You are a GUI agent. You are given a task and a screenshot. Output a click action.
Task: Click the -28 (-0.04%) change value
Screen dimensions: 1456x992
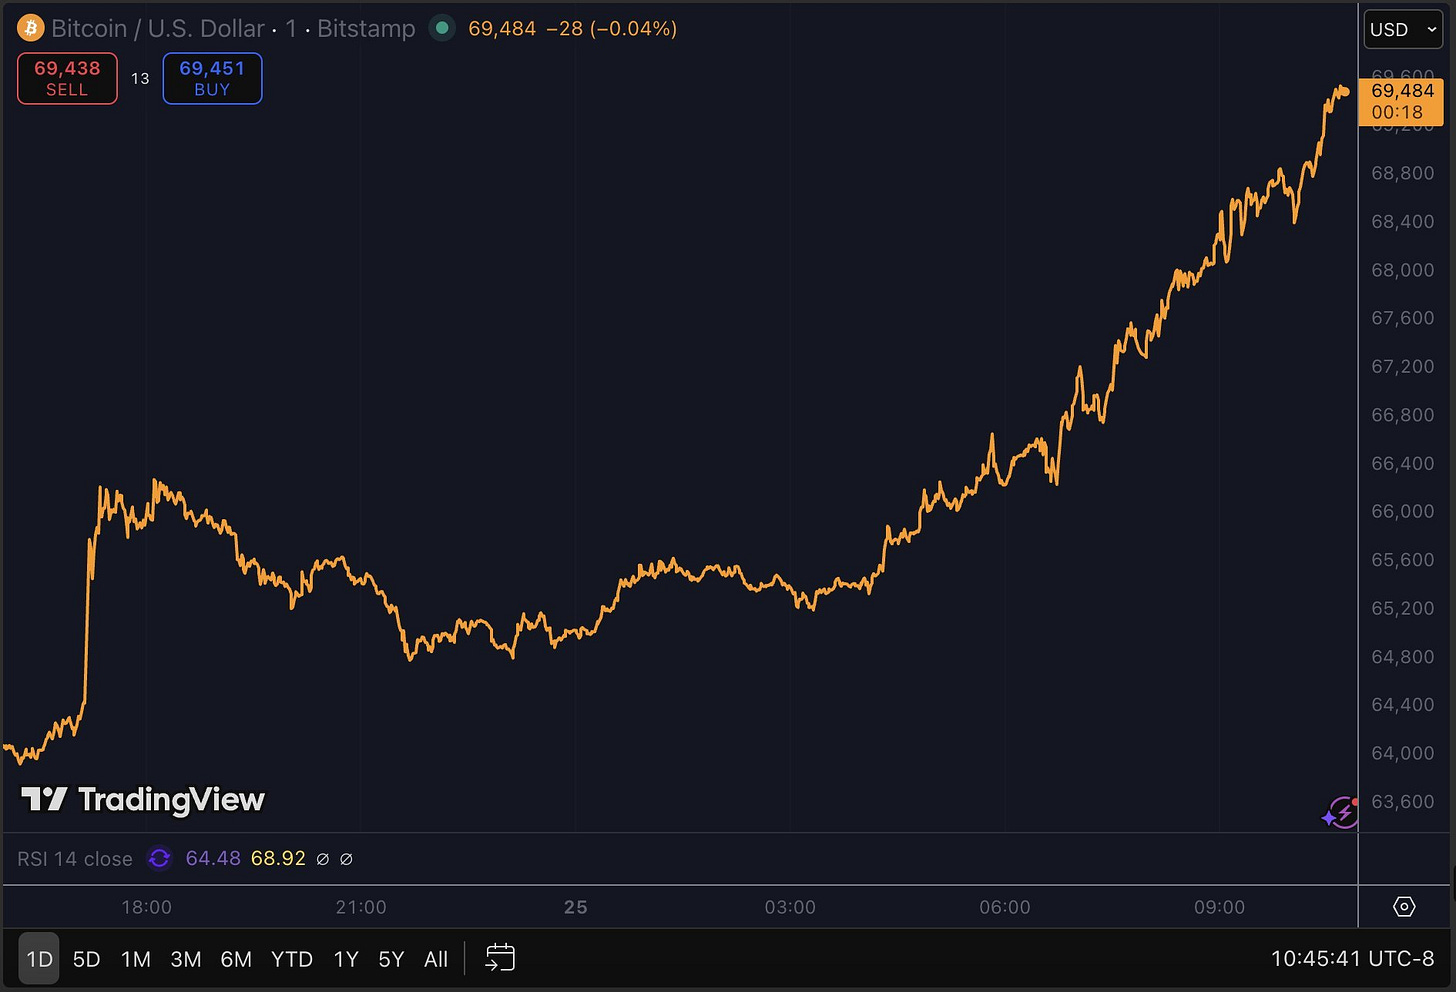tap(612, 28)
